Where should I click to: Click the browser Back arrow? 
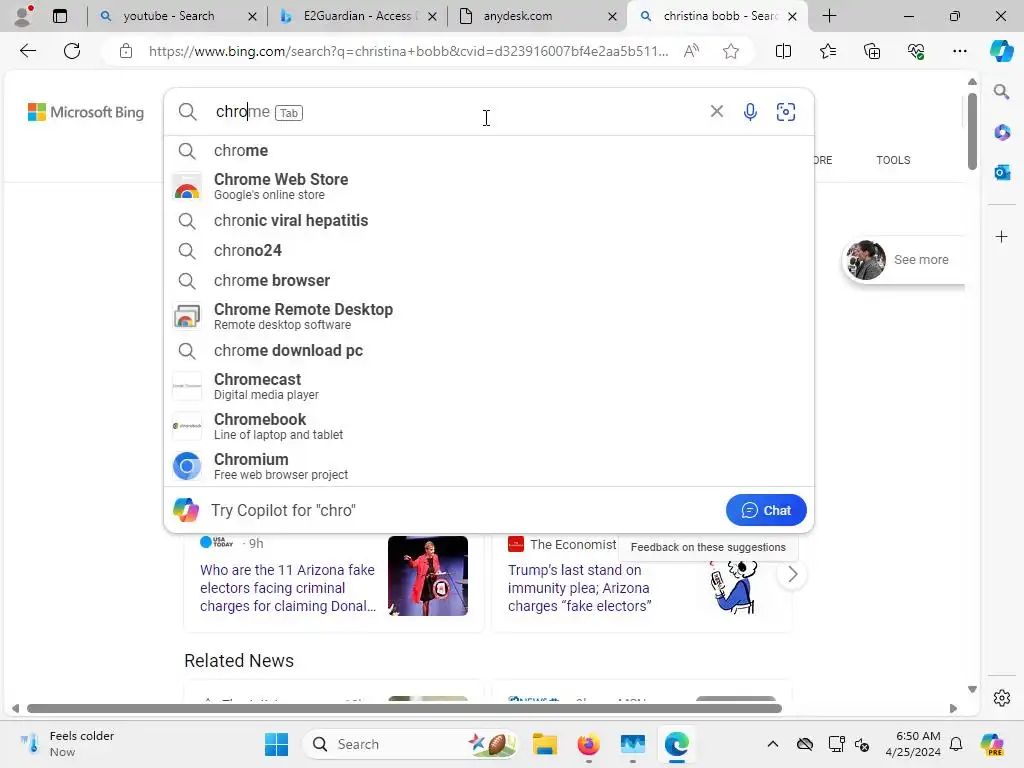click(x=27, y=51)
